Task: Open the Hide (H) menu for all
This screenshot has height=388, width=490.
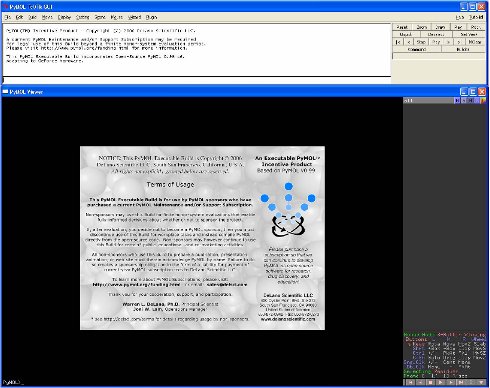Action: click(470, 100)
